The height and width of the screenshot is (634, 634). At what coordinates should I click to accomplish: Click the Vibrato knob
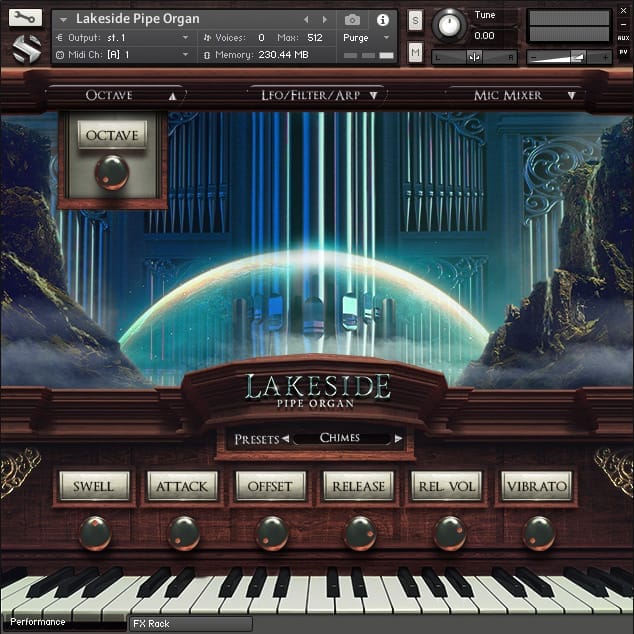tap(539, 534)
